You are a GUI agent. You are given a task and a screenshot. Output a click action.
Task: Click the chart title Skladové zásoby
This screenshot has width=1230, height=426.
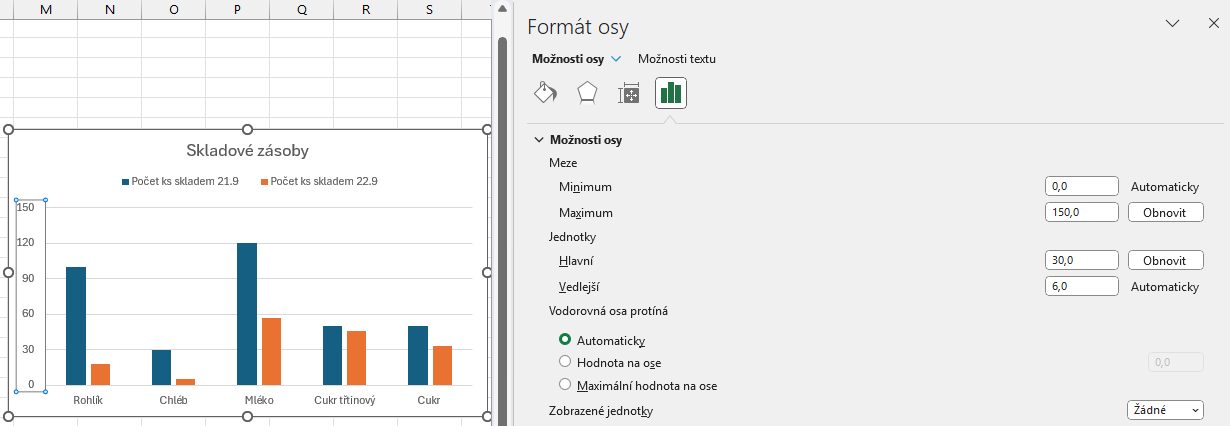pos(247,151)
